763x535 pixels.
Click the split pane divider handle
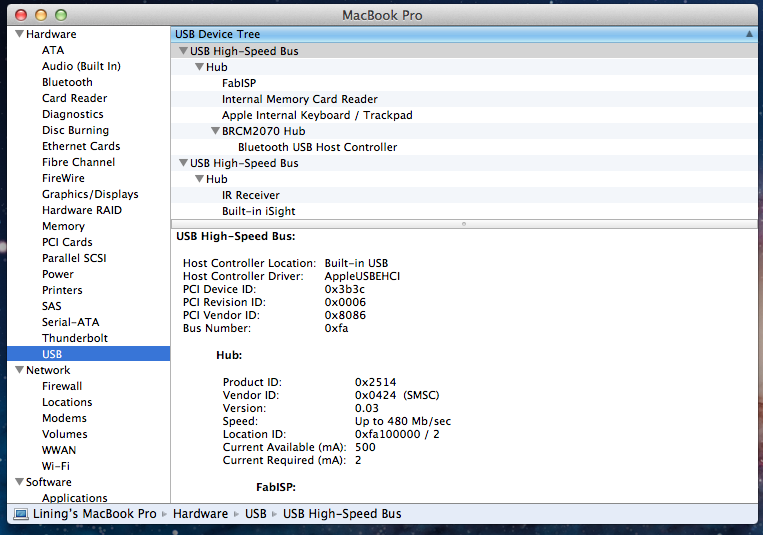tap(462, 223)
